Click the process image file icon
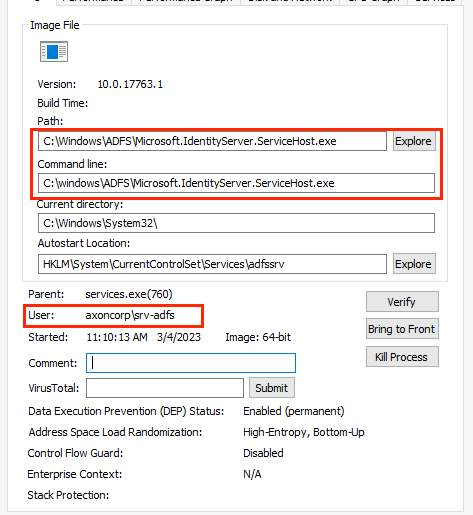The height and width of the screenshot is (515, 473). click(x=54, y=52)
